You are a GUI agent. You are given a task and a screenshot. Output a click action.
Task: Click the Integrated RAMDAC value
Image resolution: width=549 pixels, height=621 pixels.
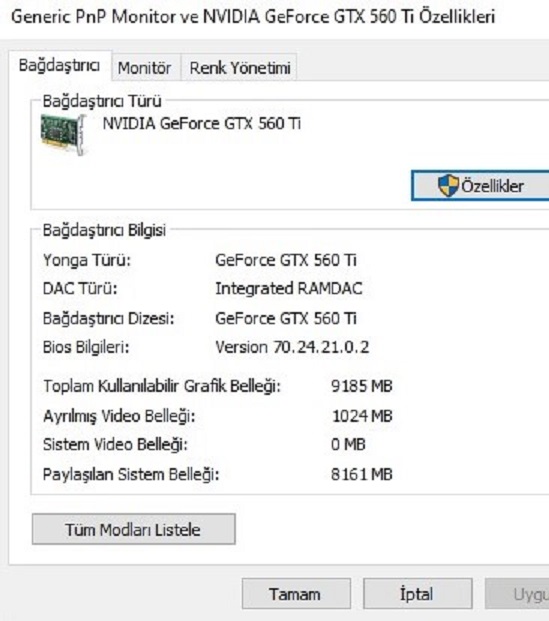click(x=289, y=288)
